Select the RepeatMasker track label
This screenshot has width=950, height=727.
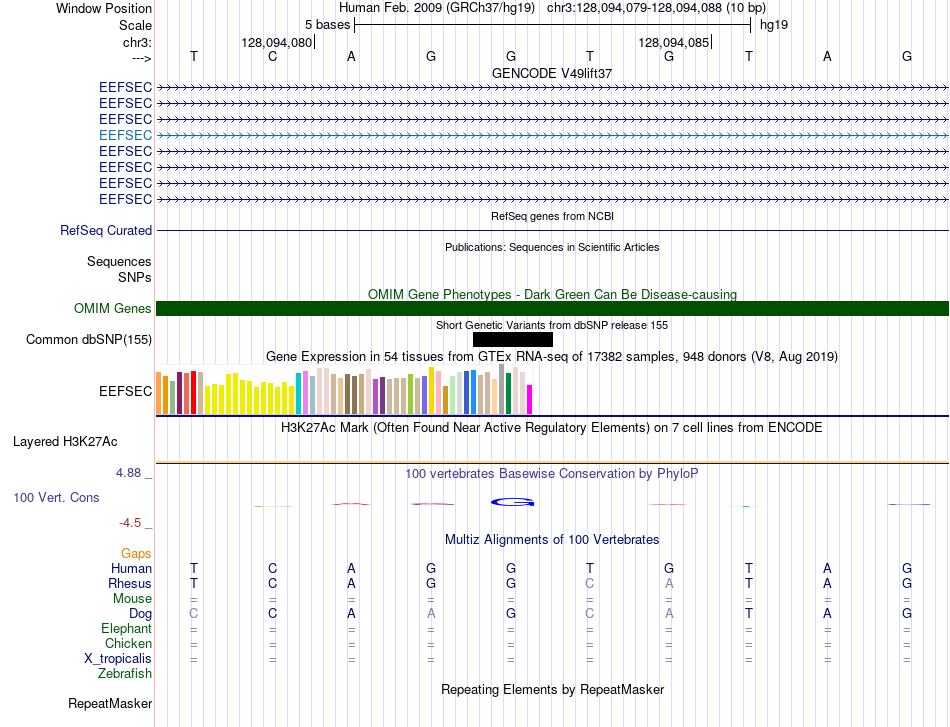click(110, 703)
